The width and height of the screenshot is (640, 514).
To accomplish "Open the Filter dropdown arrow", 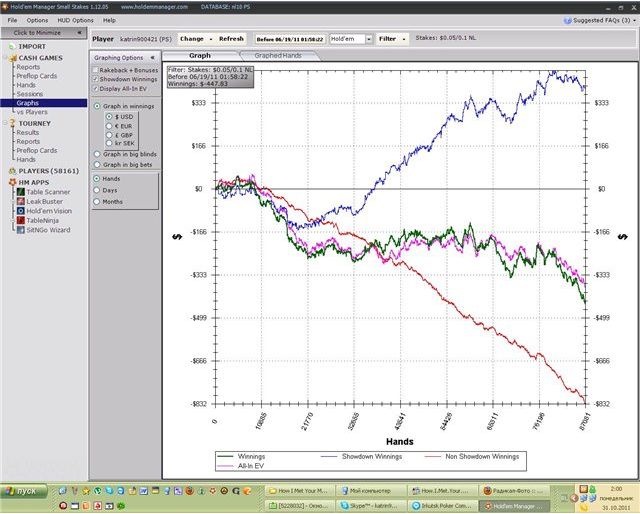I will click(x=404, y=39).
